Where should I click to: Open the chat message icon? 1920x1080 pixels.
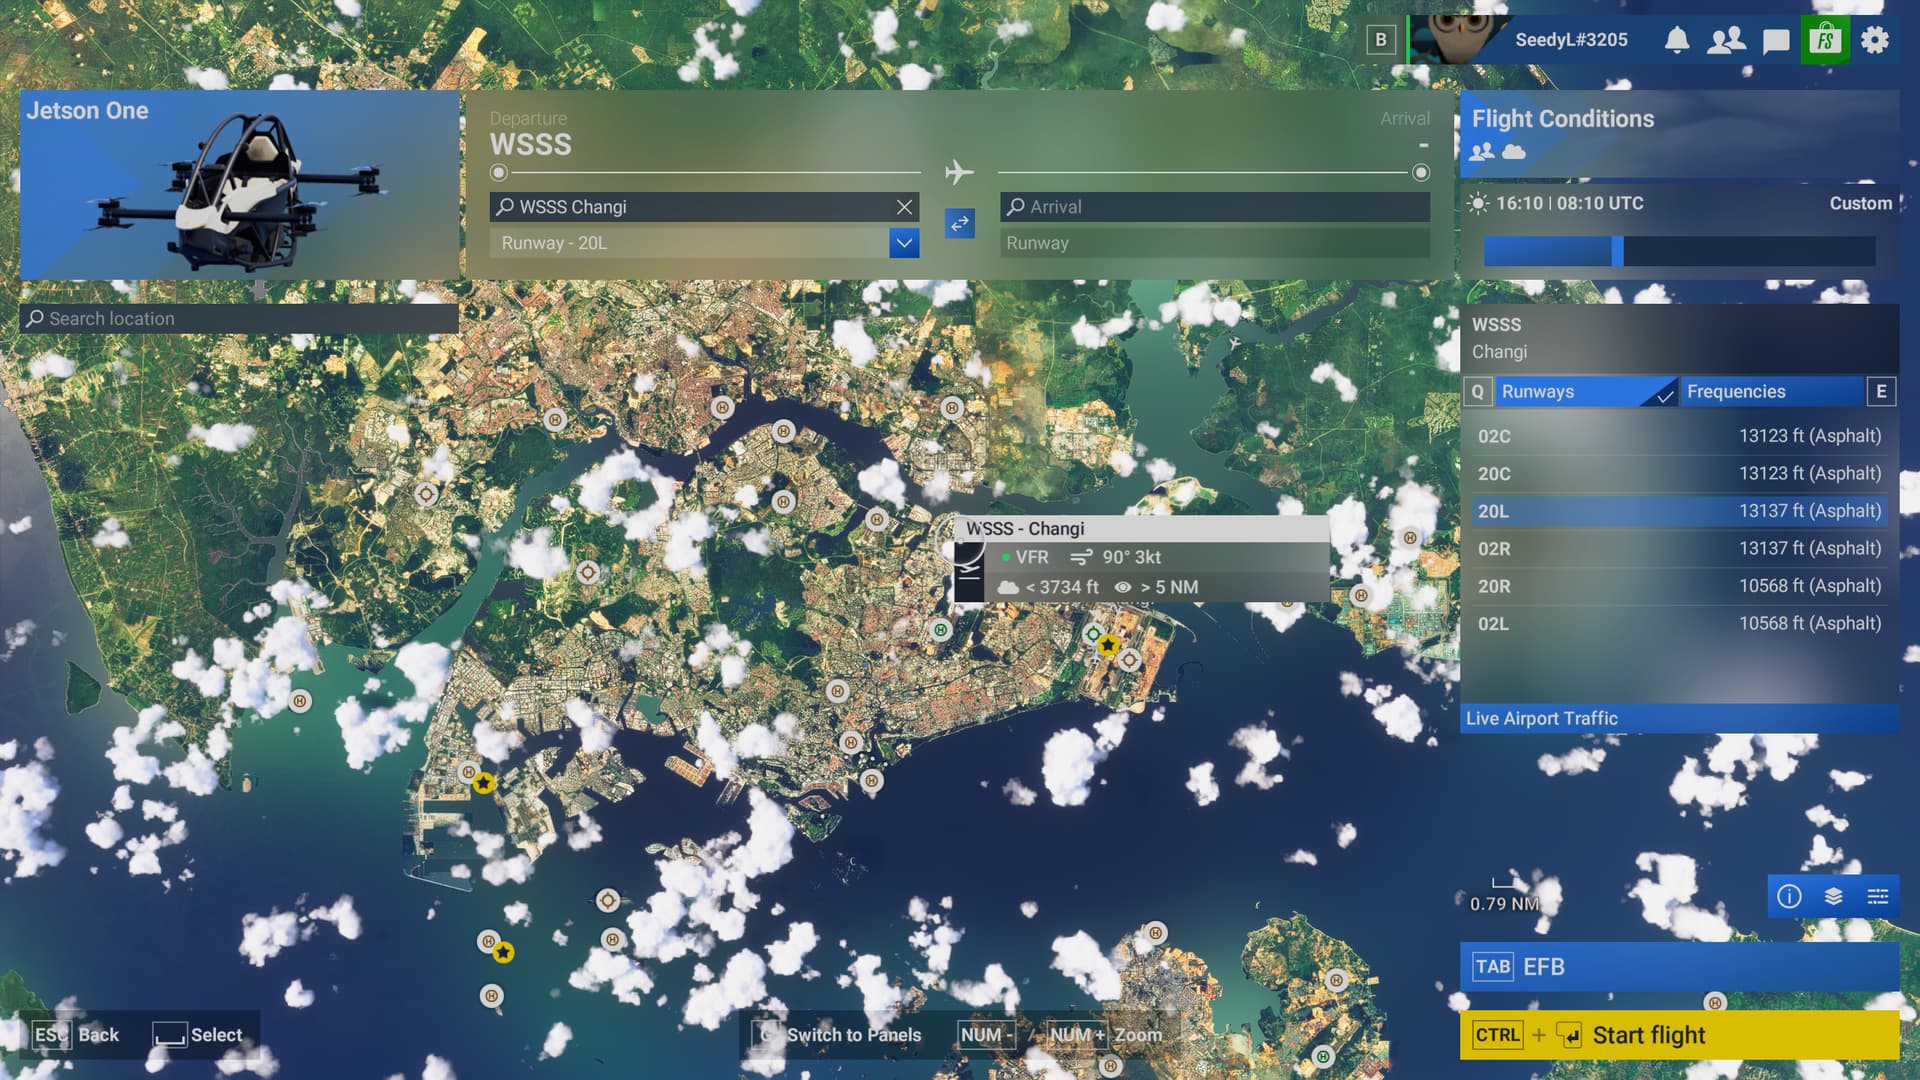click(1775, 41)
